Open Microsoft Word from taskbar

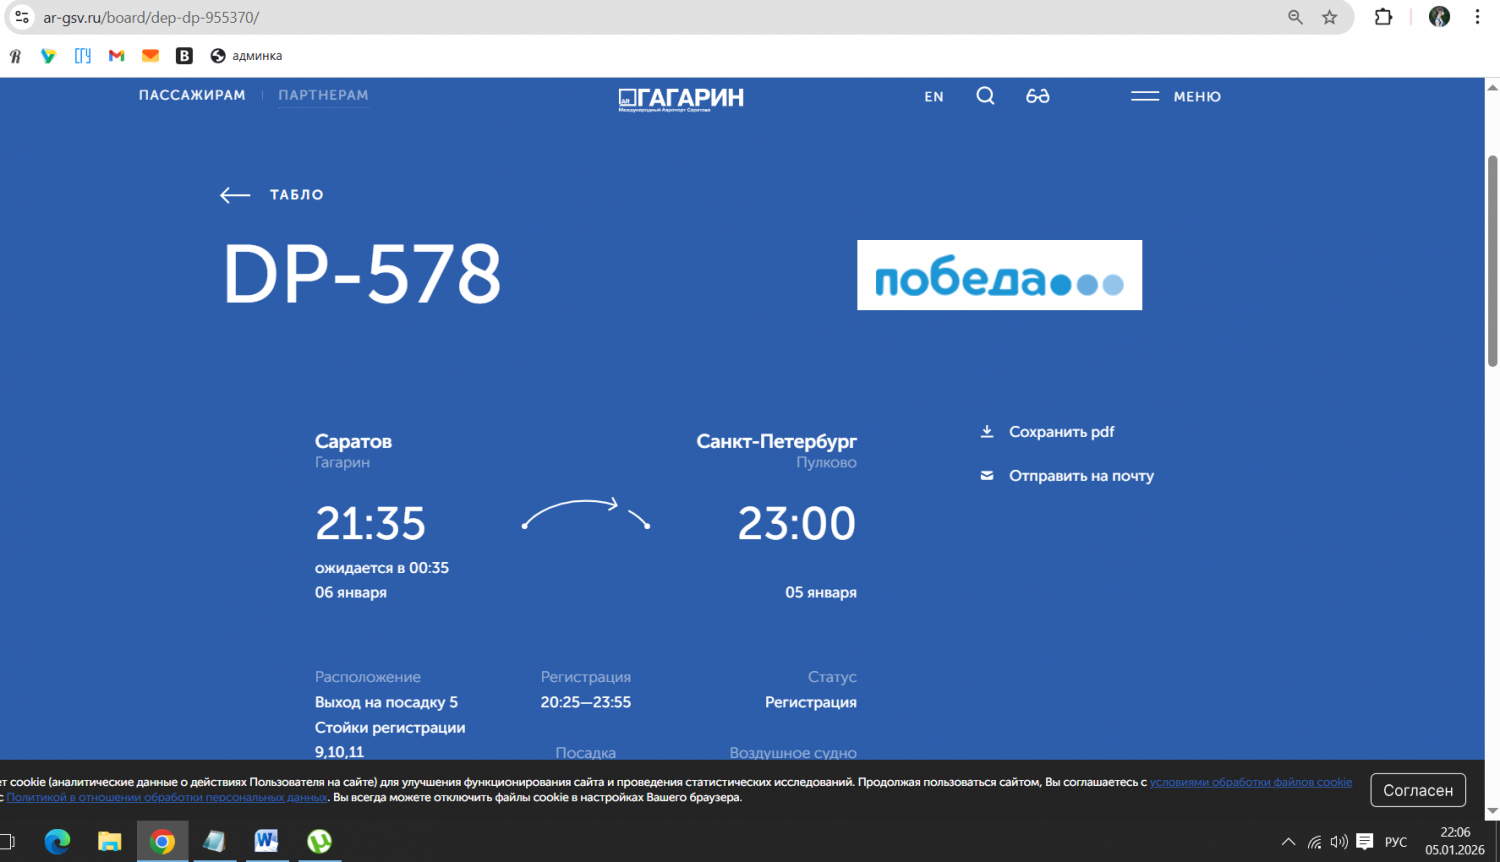pyautogui.click(x=266, y=841)
